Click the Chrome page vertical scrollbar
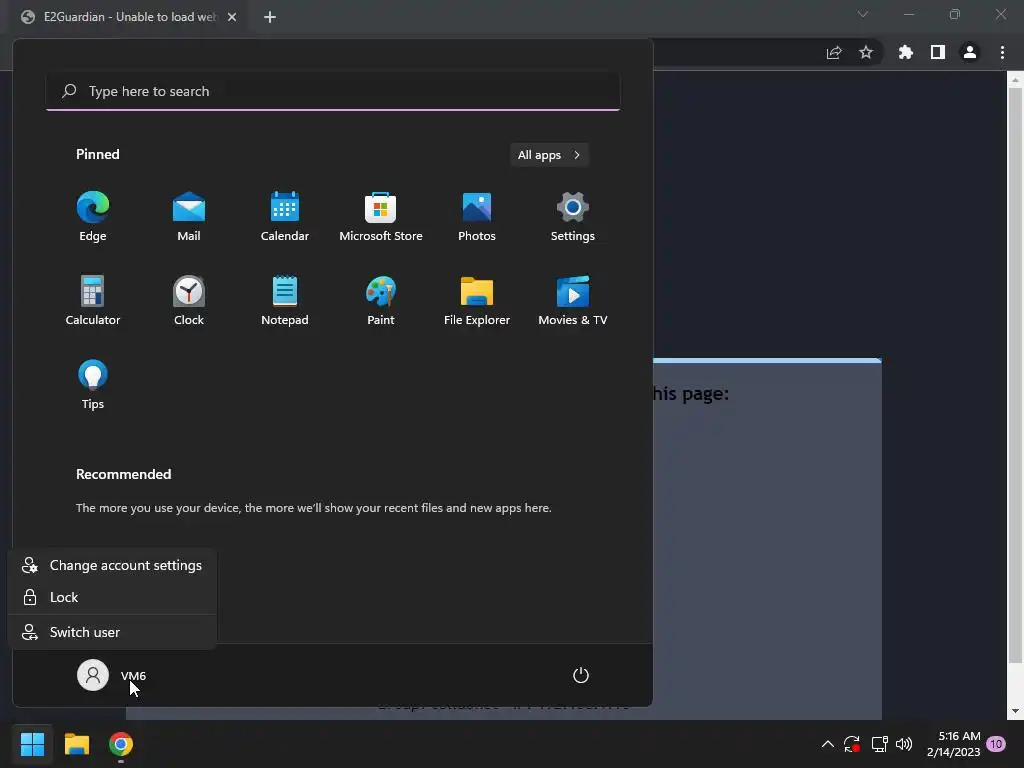 pos(1015,374)
